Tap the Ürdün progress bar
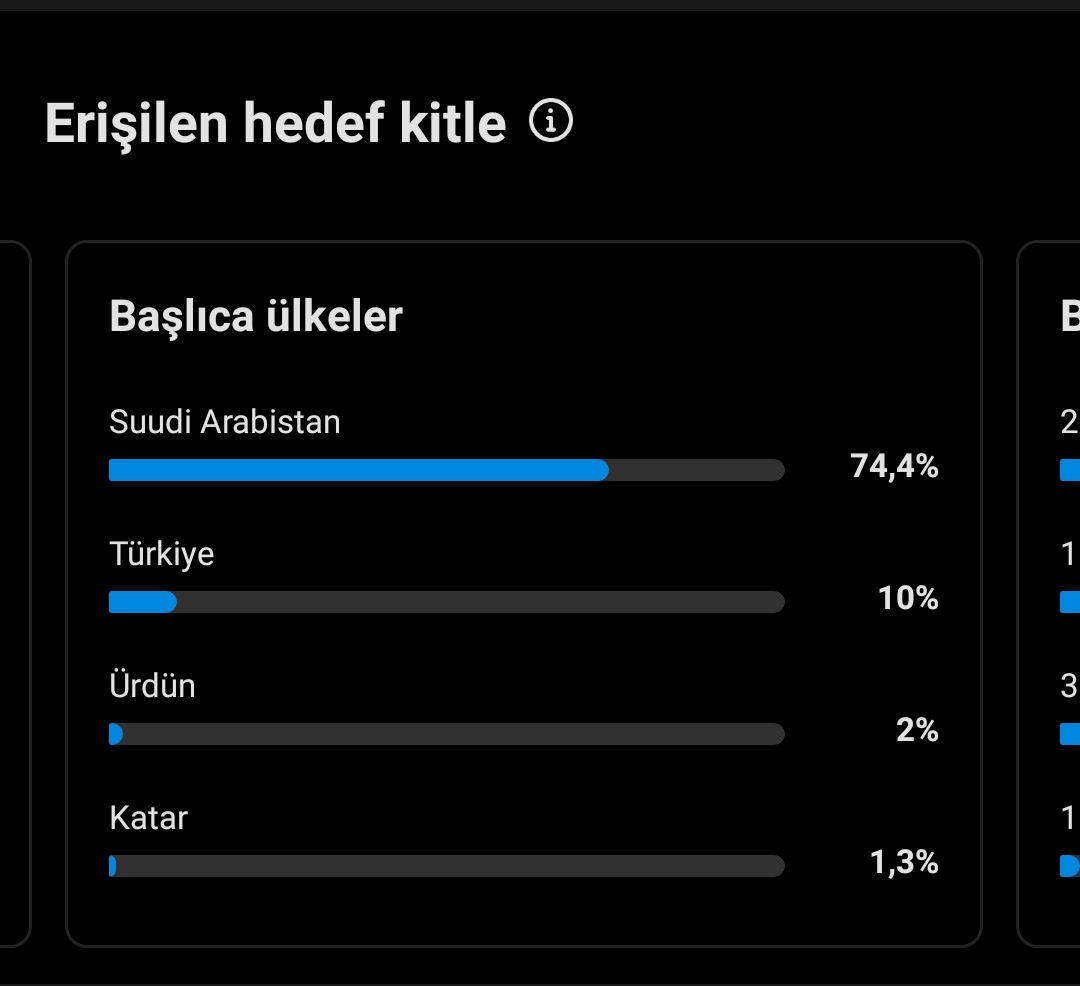This screenshot has height=986, width=1080. pyautogui.click(x=446, y=734)
